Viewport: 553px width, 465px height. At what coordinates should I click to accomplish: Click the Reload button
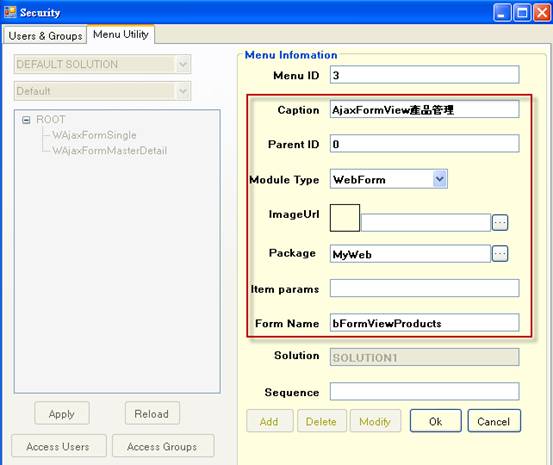(152, 413)
